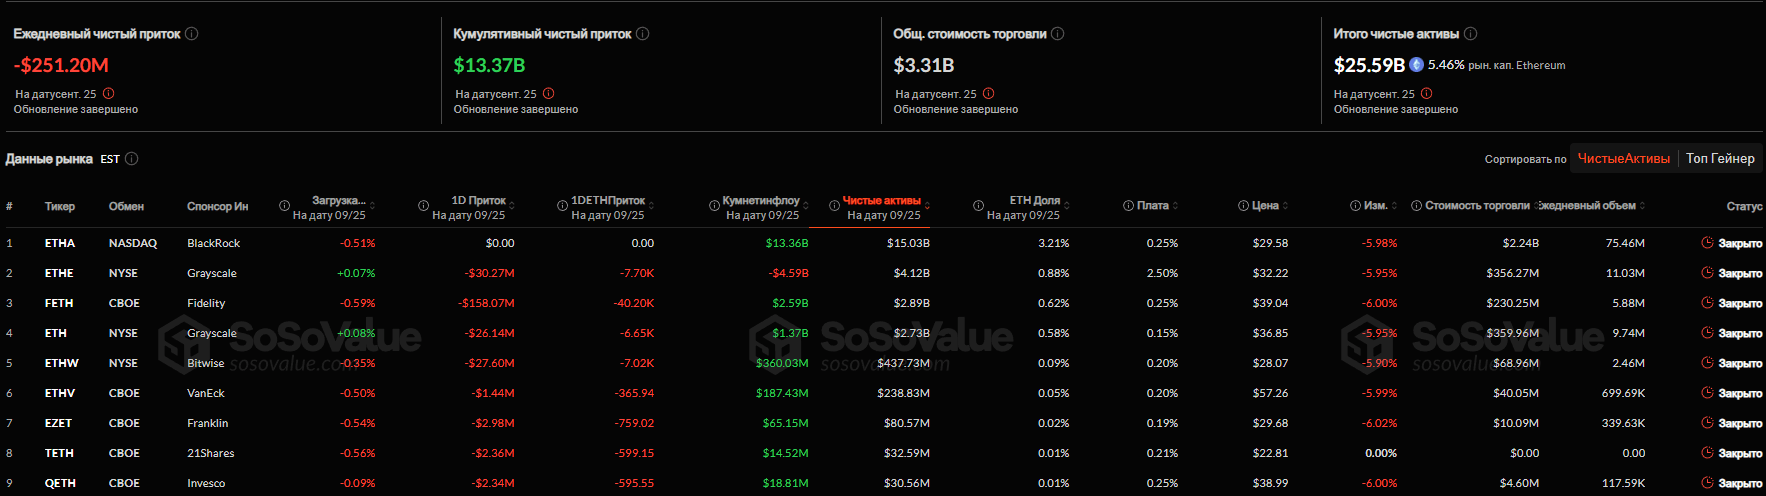Click $13.37B cumulative inflow figure
This screenshot has width=1766, height=496.
tap(489, 65)
